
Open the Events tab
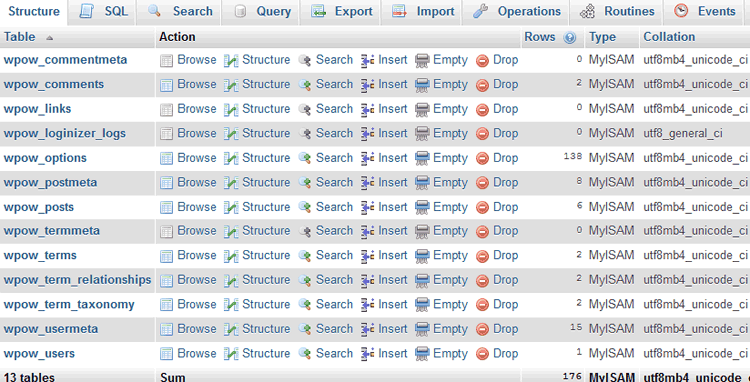pyautogui.click(x=705, y=11)
